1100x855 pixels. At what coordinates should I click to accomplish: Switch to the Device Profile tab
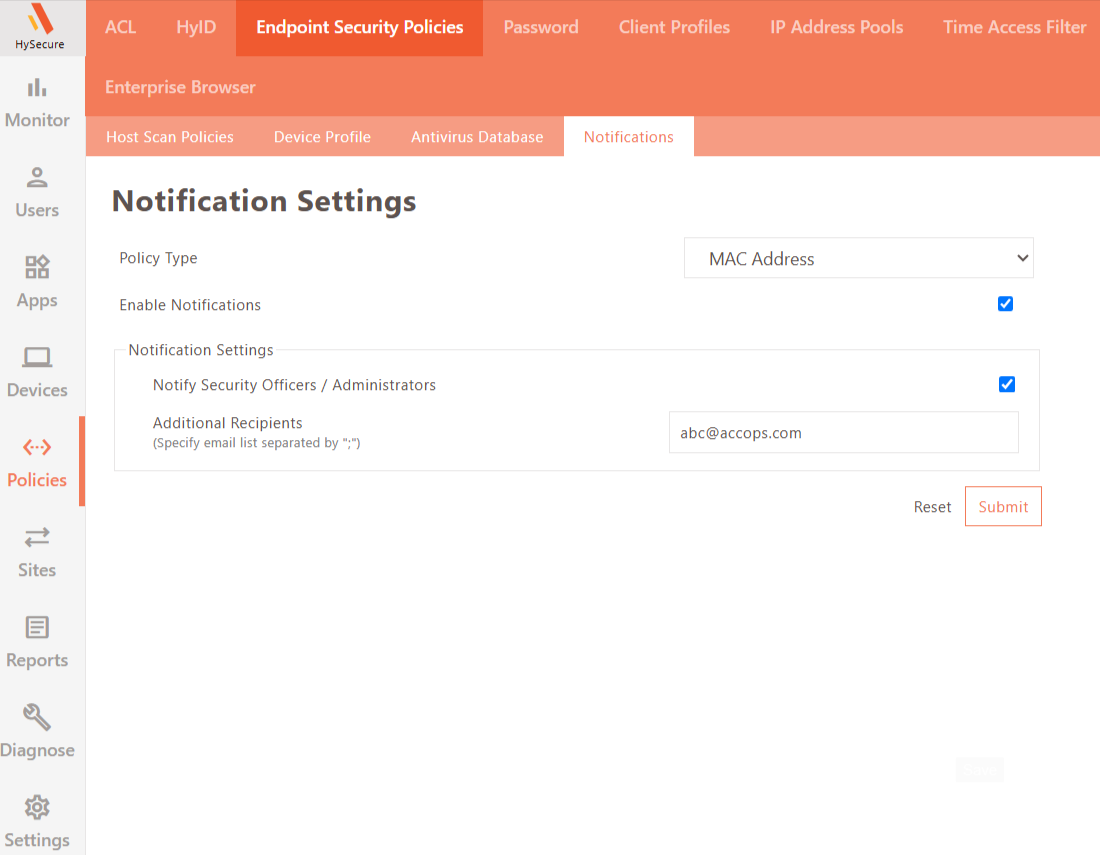[x=322, y=137]
